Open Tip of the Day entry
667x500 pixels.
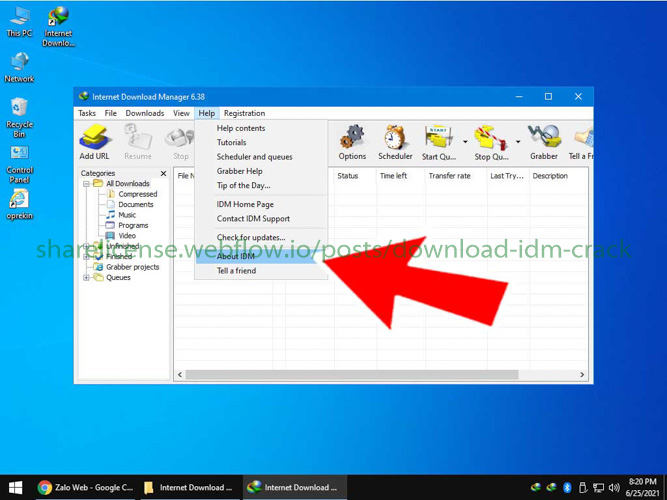pyautogui.click(x=261, y=186)
